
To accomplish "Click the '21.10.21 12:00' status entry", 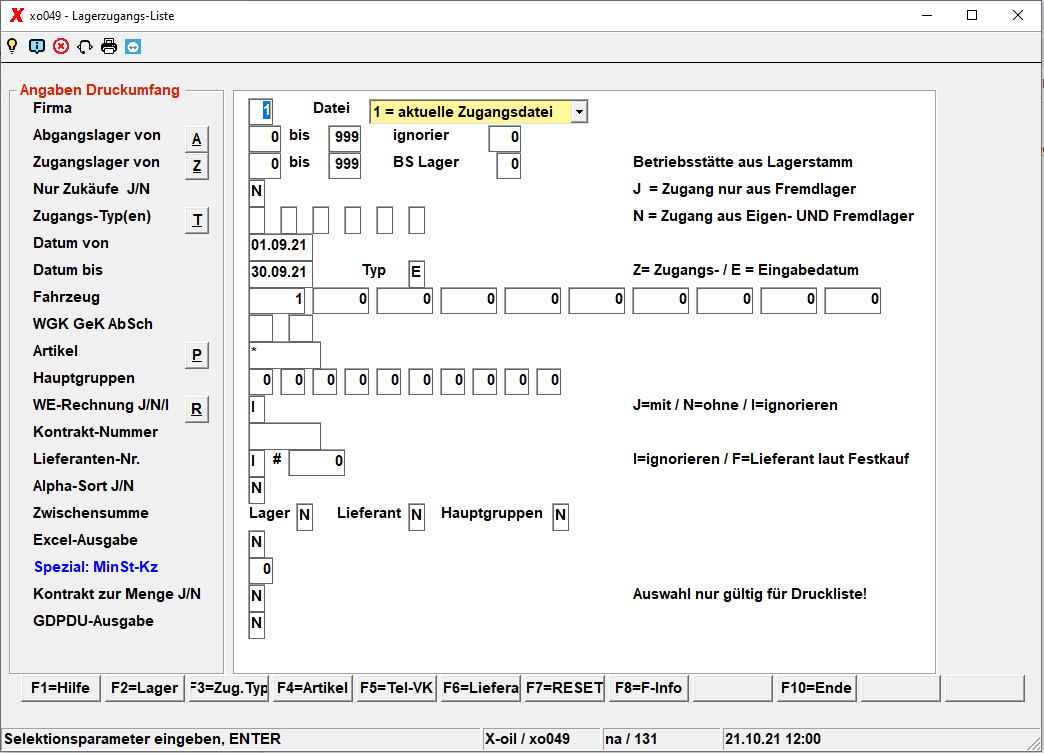I will point(773,739).
